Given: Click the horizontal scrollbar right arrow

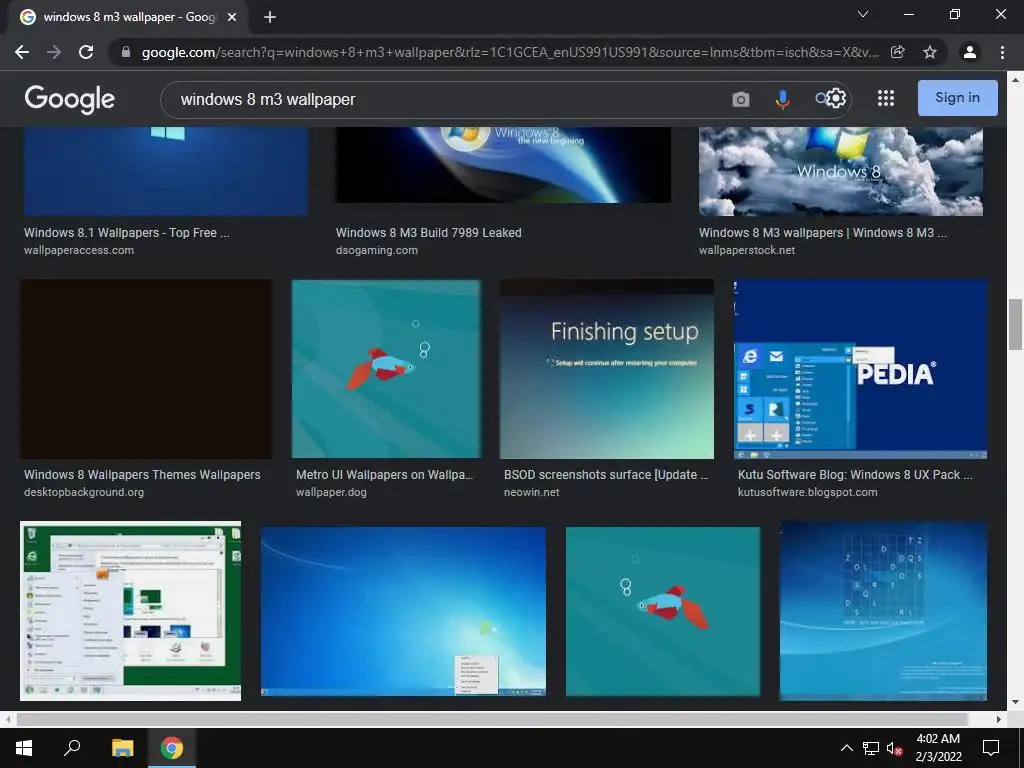Looking at the screenshot, I should click(x=999, y=719).
